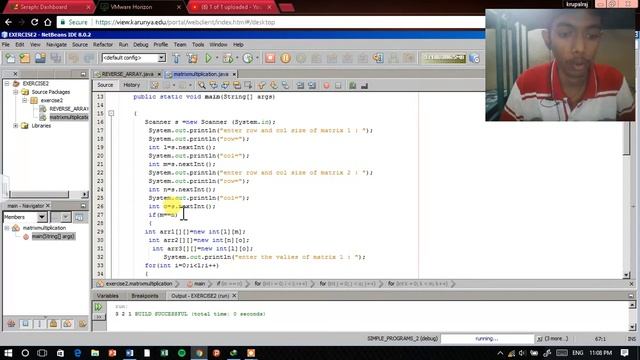This screenshot has width=640, height=360.
Task: Click the '(3 more...)' link in the status bar
Action: [x=556, y=339]
